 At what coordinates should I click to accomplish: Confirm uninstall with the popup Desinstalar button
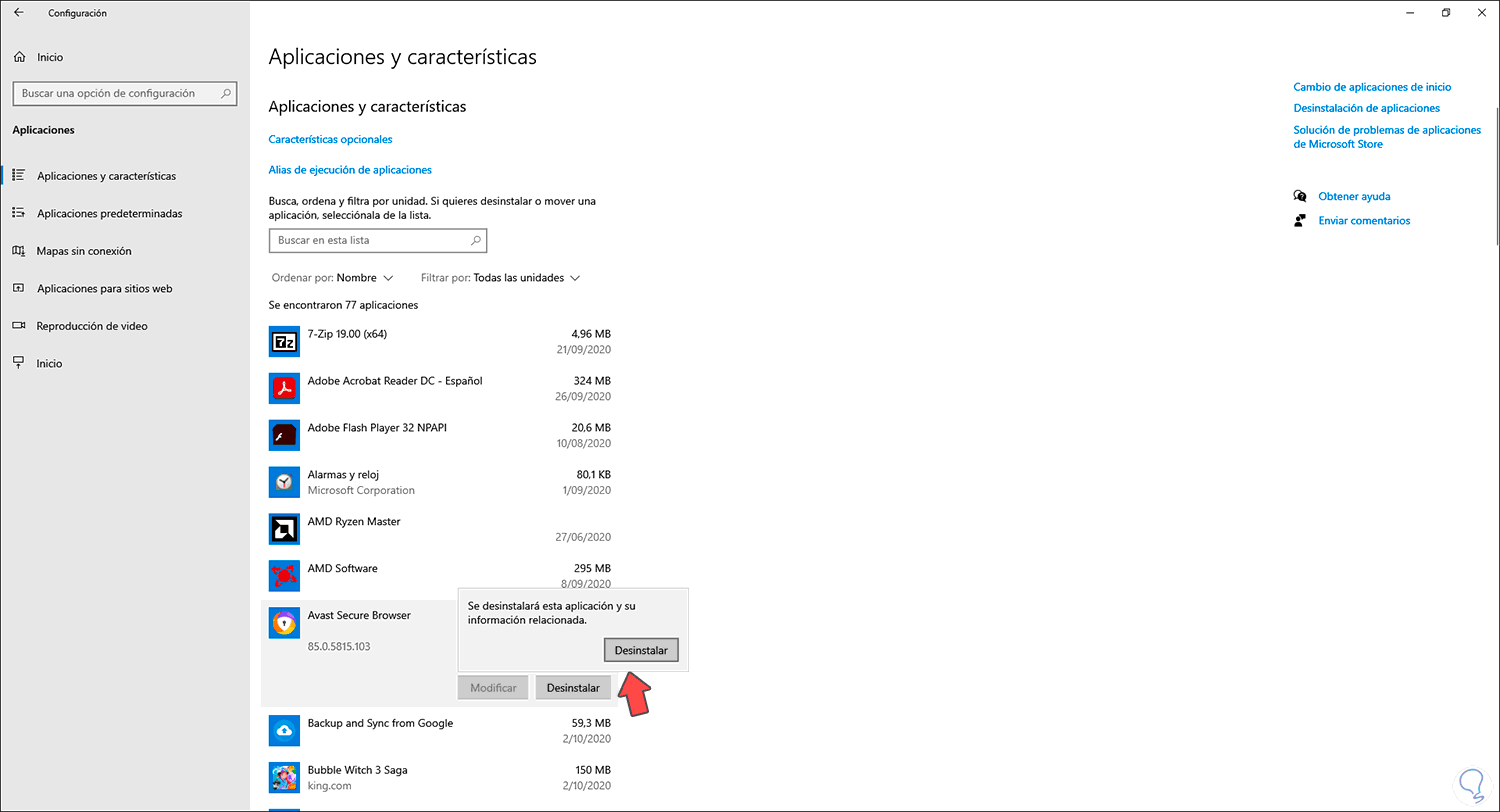click(641, 650)
